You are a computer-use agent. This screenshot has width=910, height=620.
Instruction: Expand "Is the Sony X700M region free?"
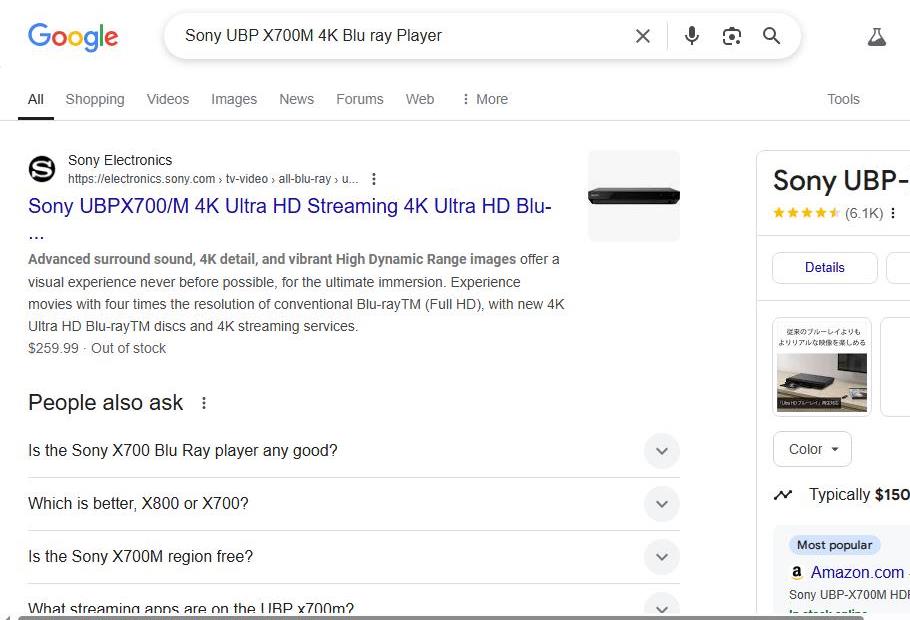[x=353, y=557]
